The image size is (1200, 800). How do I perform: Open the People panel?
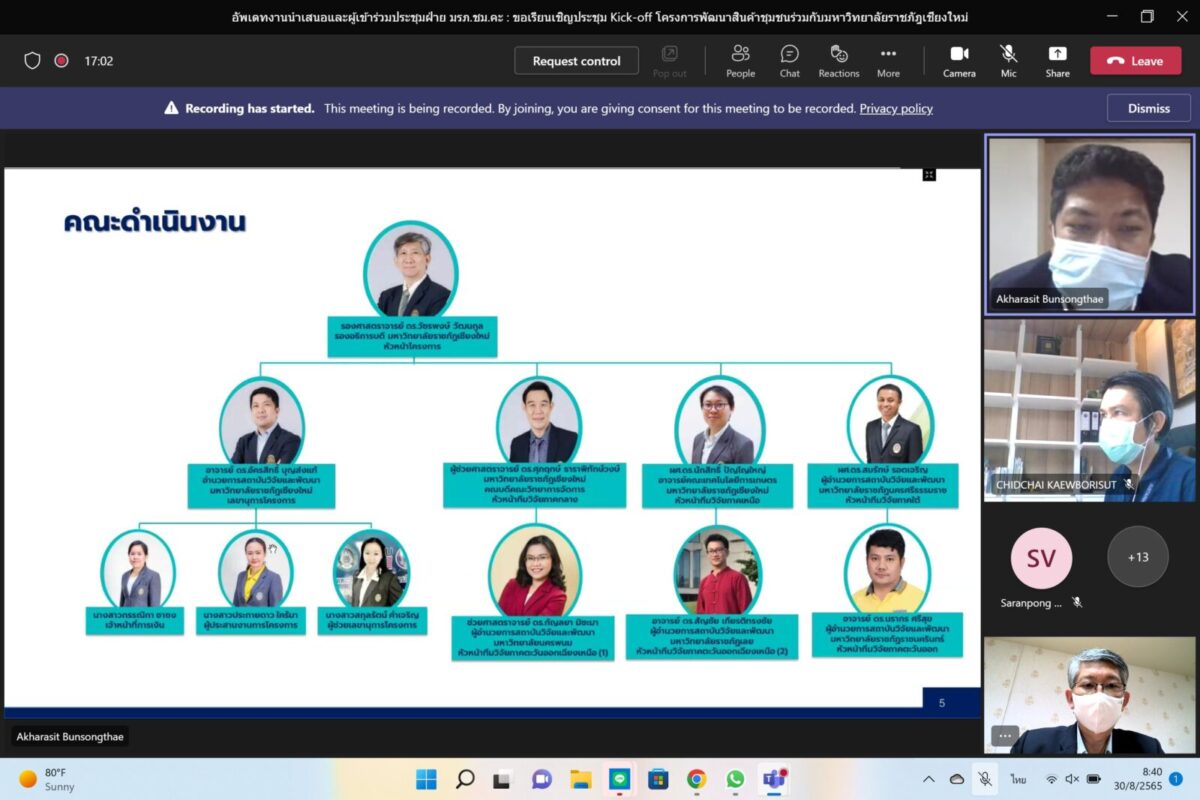[x=740, y=60]
